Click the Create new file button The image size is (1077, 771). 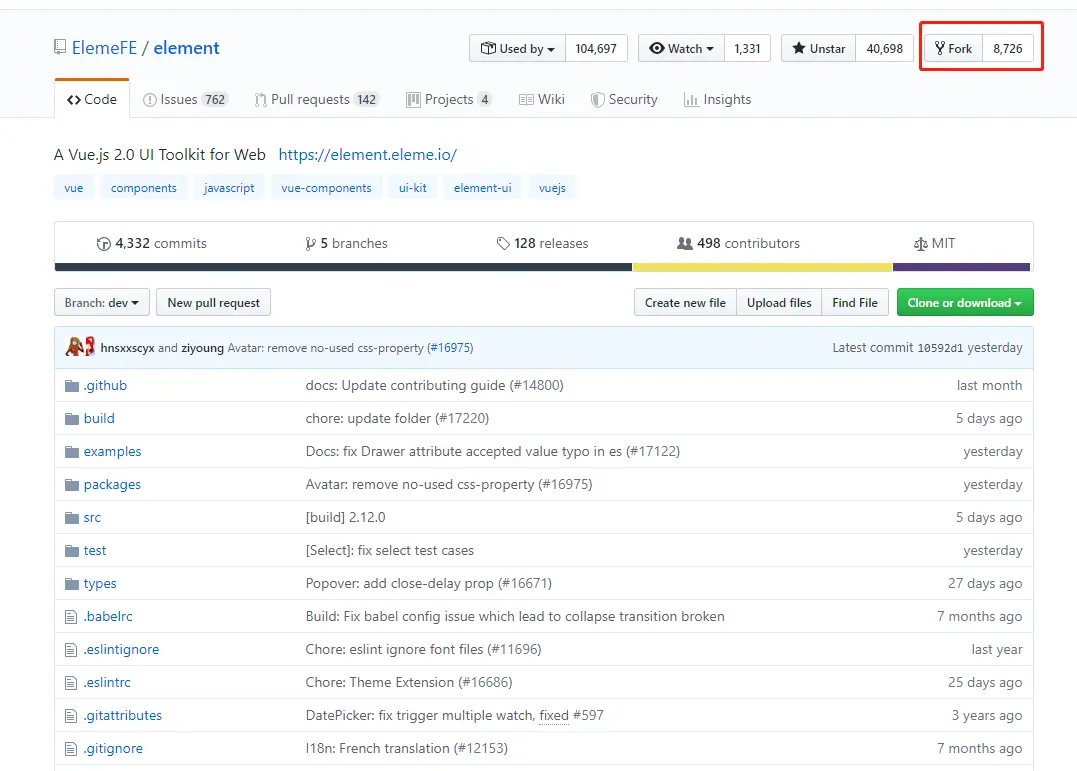point(685,302)
